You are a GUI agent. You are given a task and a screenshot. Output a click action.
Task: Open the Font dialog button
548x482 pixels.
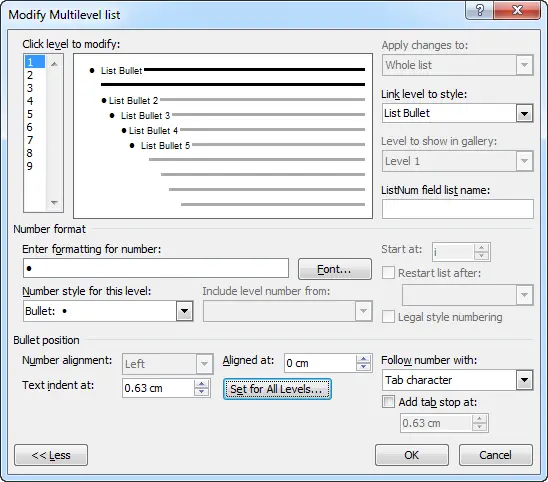(x=334, y=269)
